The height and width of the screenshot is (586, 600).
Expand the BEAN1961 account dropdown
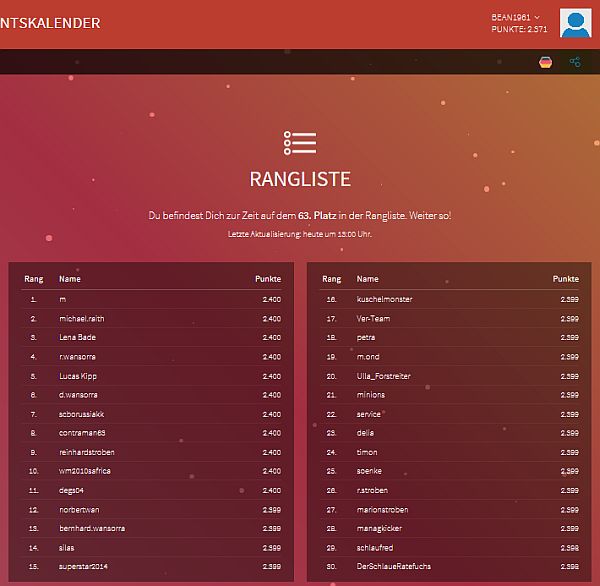click(516, 17)
